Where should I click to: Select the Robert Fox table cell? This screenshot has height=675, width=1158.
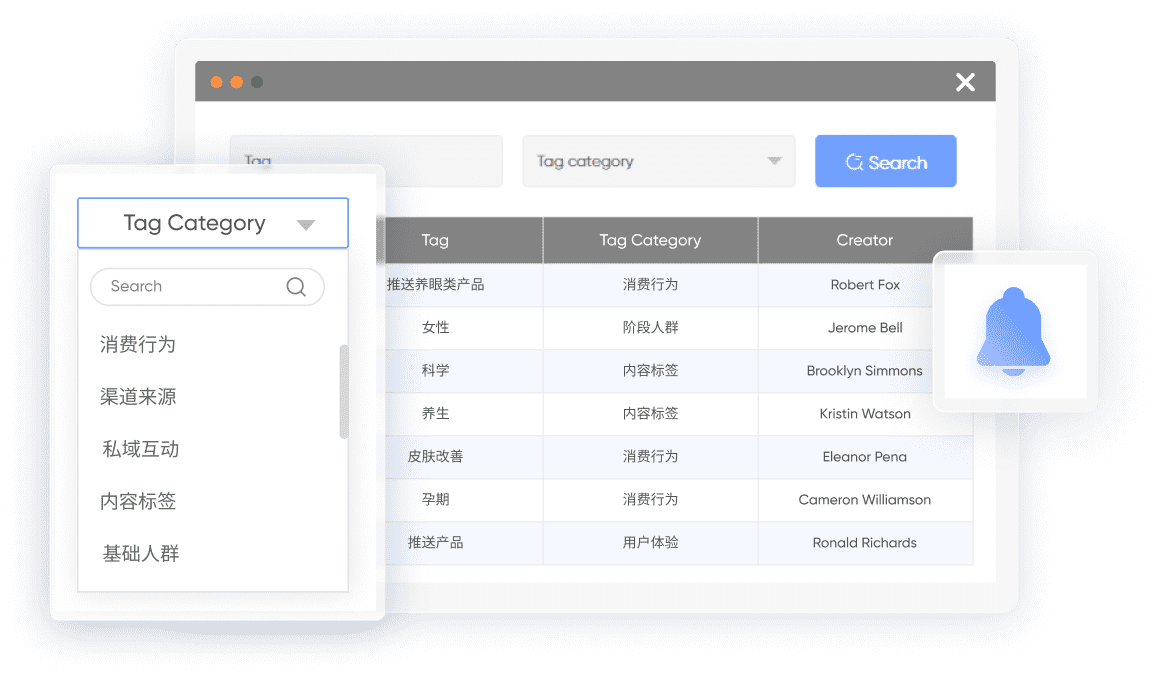[x=864, y=285]
